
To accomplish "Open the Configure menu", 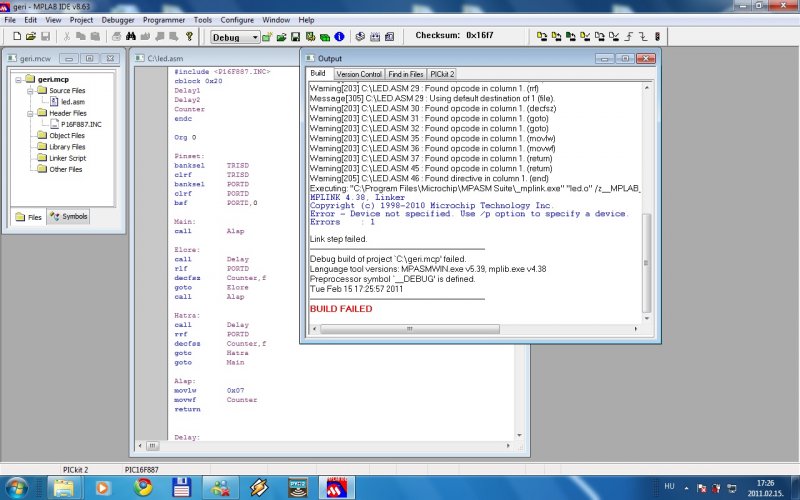I will (237, 20).
